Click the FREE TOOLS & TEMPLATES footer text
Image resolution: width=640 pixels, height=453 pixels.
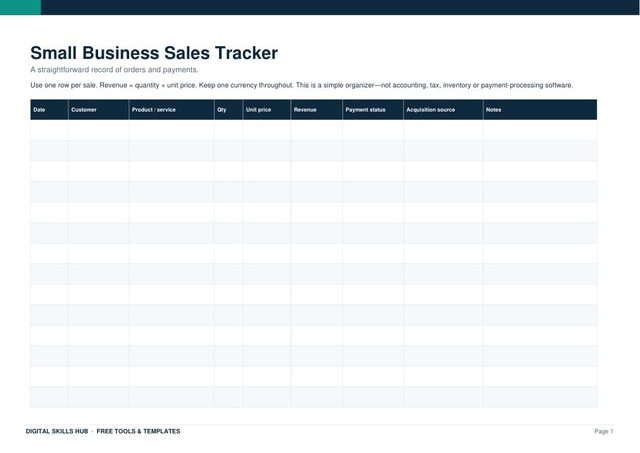pyautogui.click(x=138, y=431)
